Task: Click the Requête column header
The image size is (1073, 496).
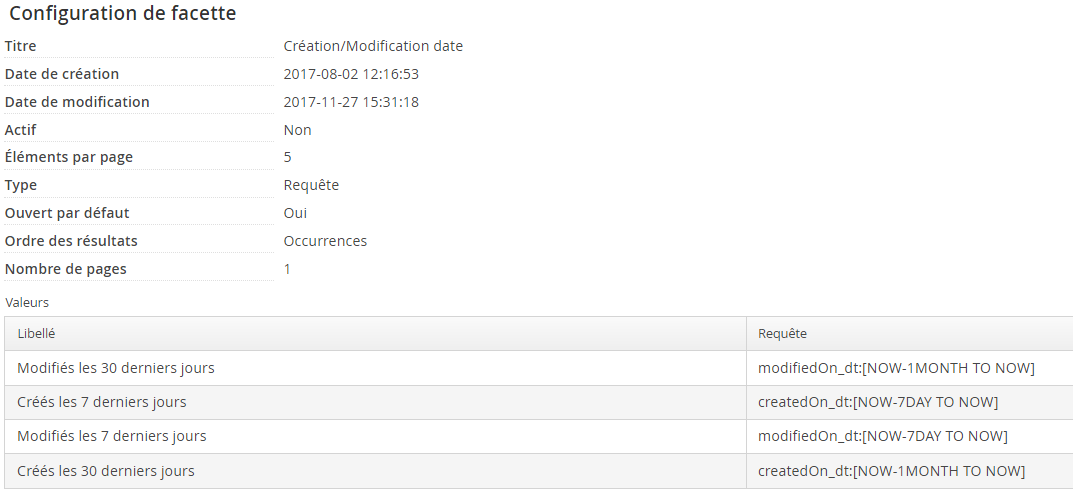Action: pos(782,334)
